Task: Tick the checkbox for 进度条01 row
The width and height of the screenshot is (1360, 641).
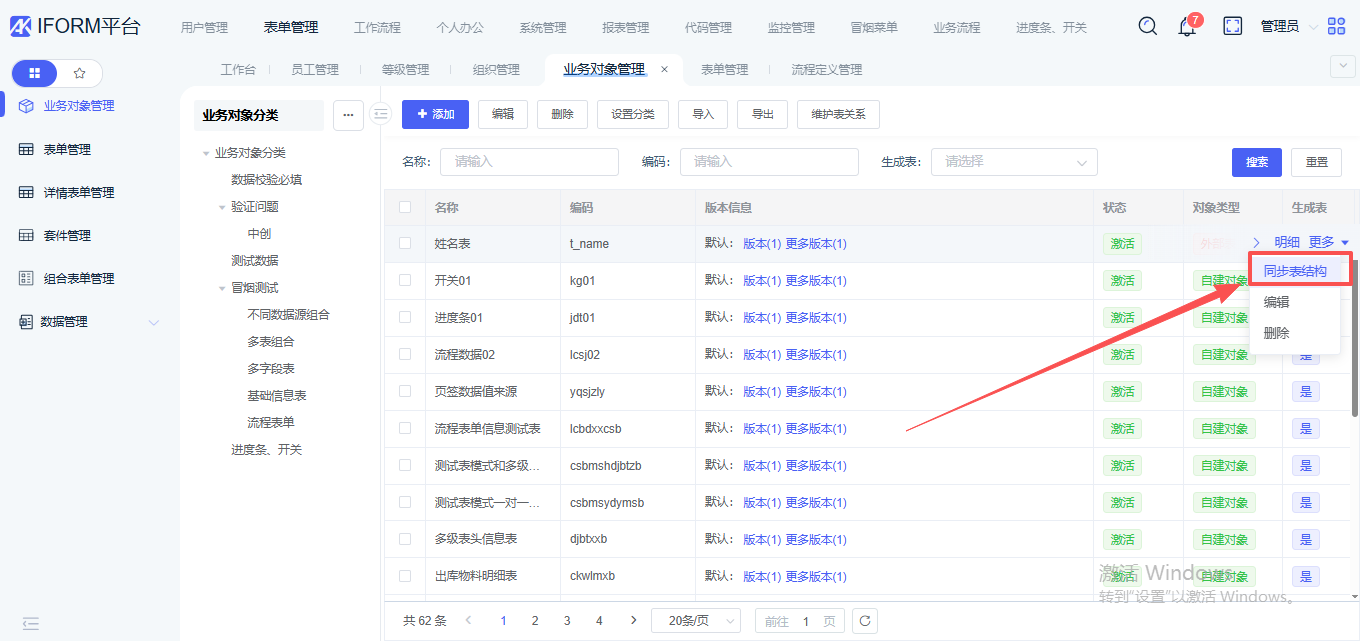Action: click(x=405, y=317)
